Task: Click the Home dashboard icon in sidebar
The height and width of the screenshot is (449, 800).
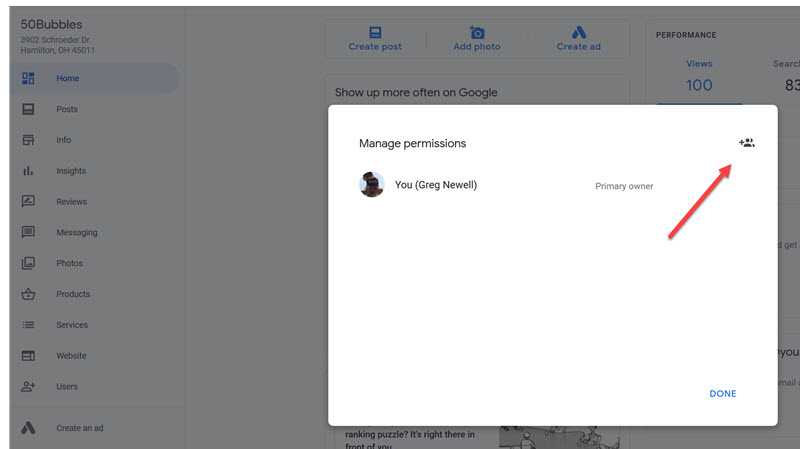Action: pyautogui.click(x=28, y=78)
